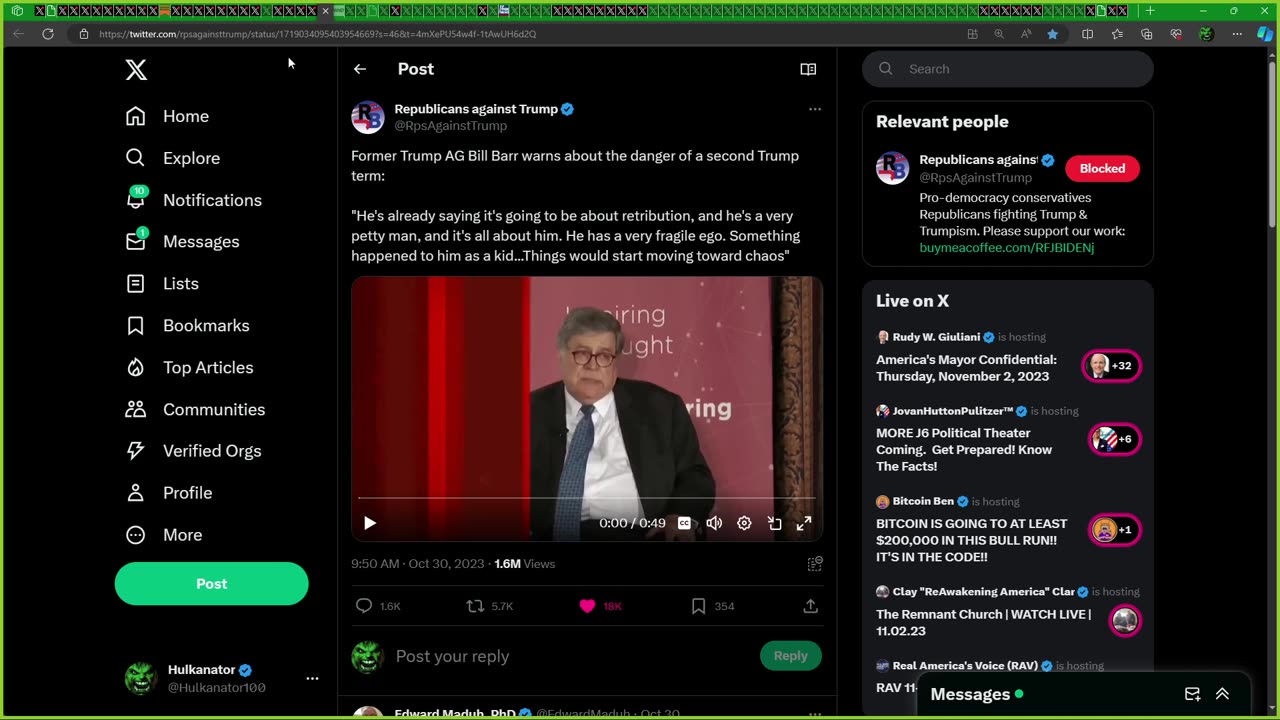Mute the video volume
Screen dimensions: 1280x720
coord(714,523)
